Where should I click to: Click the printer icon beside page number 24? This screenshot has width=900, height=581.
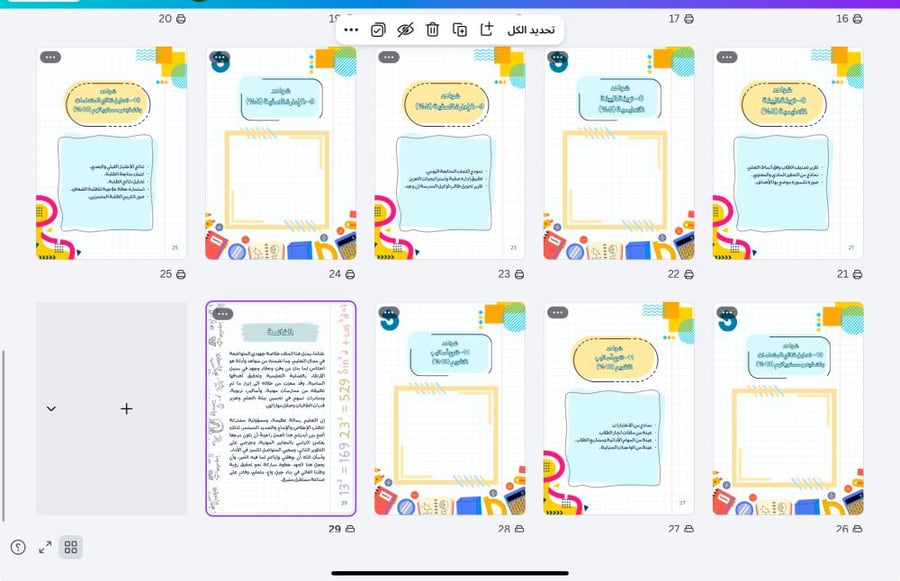350,274
